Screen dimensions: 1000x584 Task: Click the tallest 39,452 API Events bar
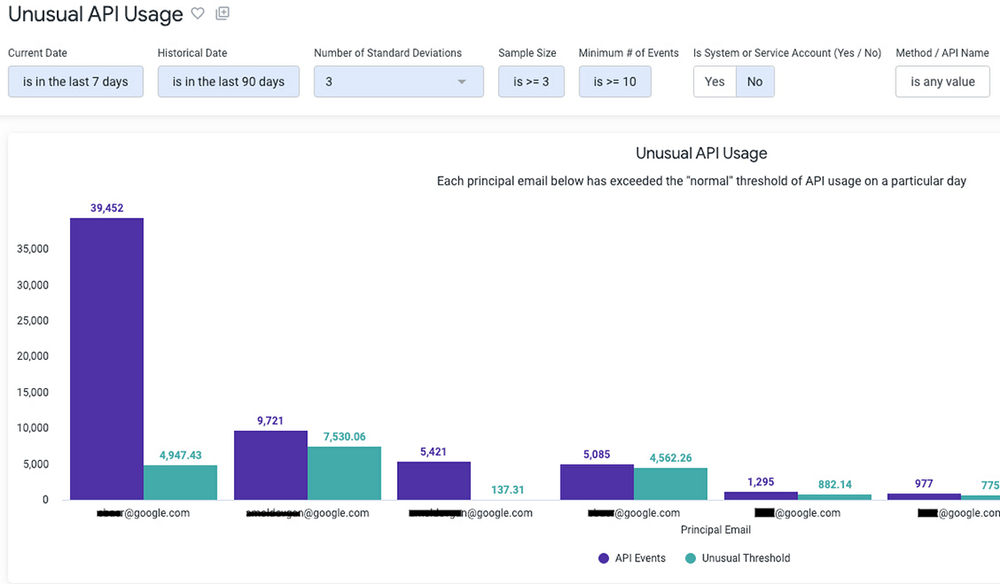click(x=107, y=359)
